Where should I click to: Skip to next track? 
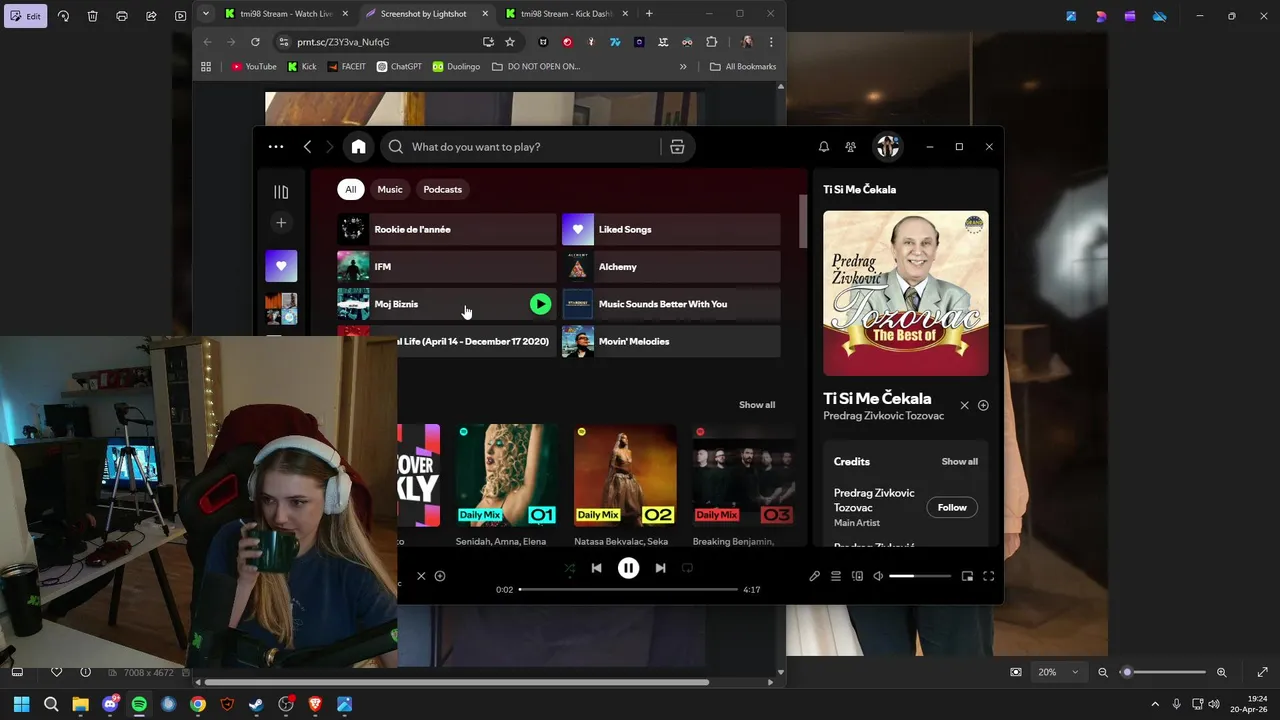click(x=660, y=568)
